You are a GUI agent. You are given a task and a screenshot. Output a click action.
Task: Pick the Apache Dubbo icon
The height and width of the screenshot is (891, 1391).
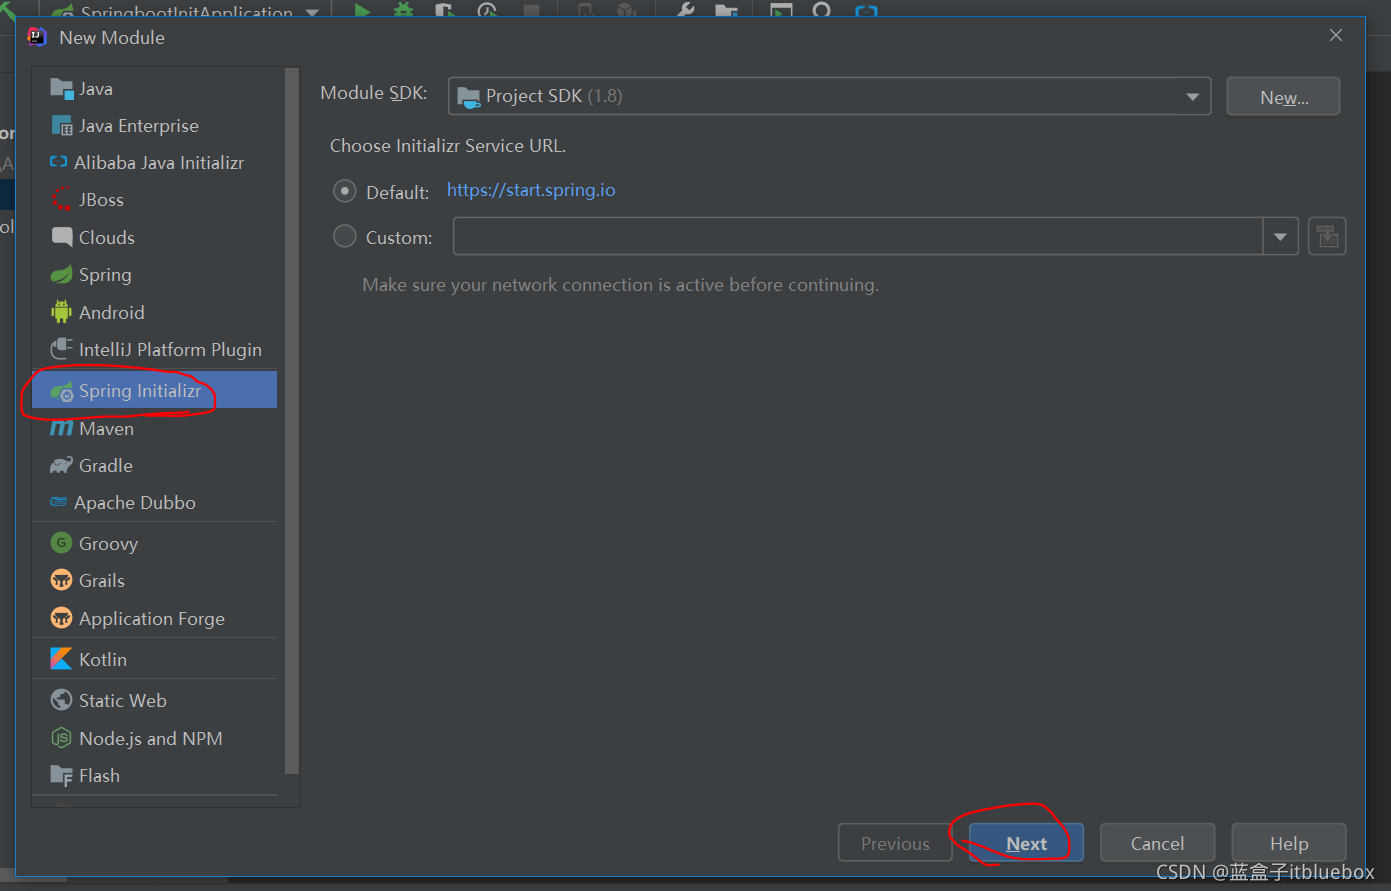coord(59,502)
